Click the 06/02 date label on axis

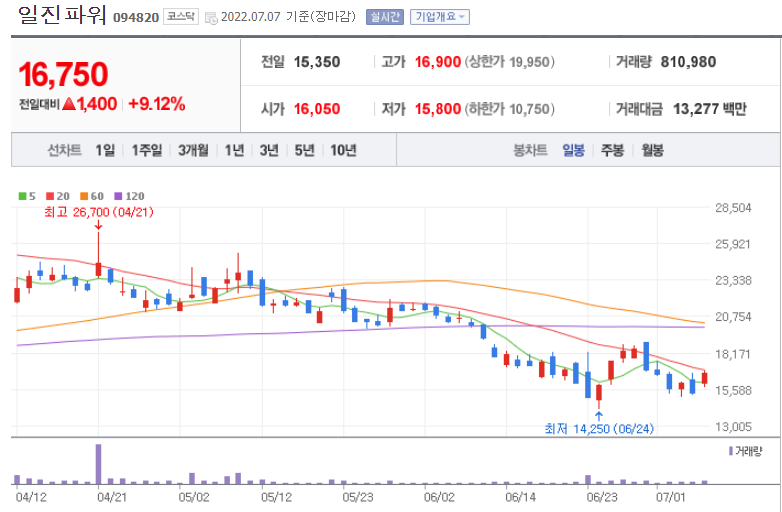pos(439,497)
